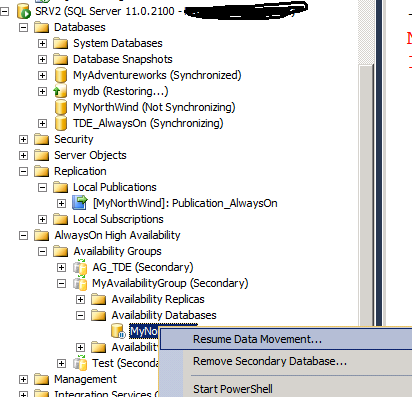The image size is (412, 397).
Task: Expand the TDE_AlwaysOn database node
Action: (42, 123)
